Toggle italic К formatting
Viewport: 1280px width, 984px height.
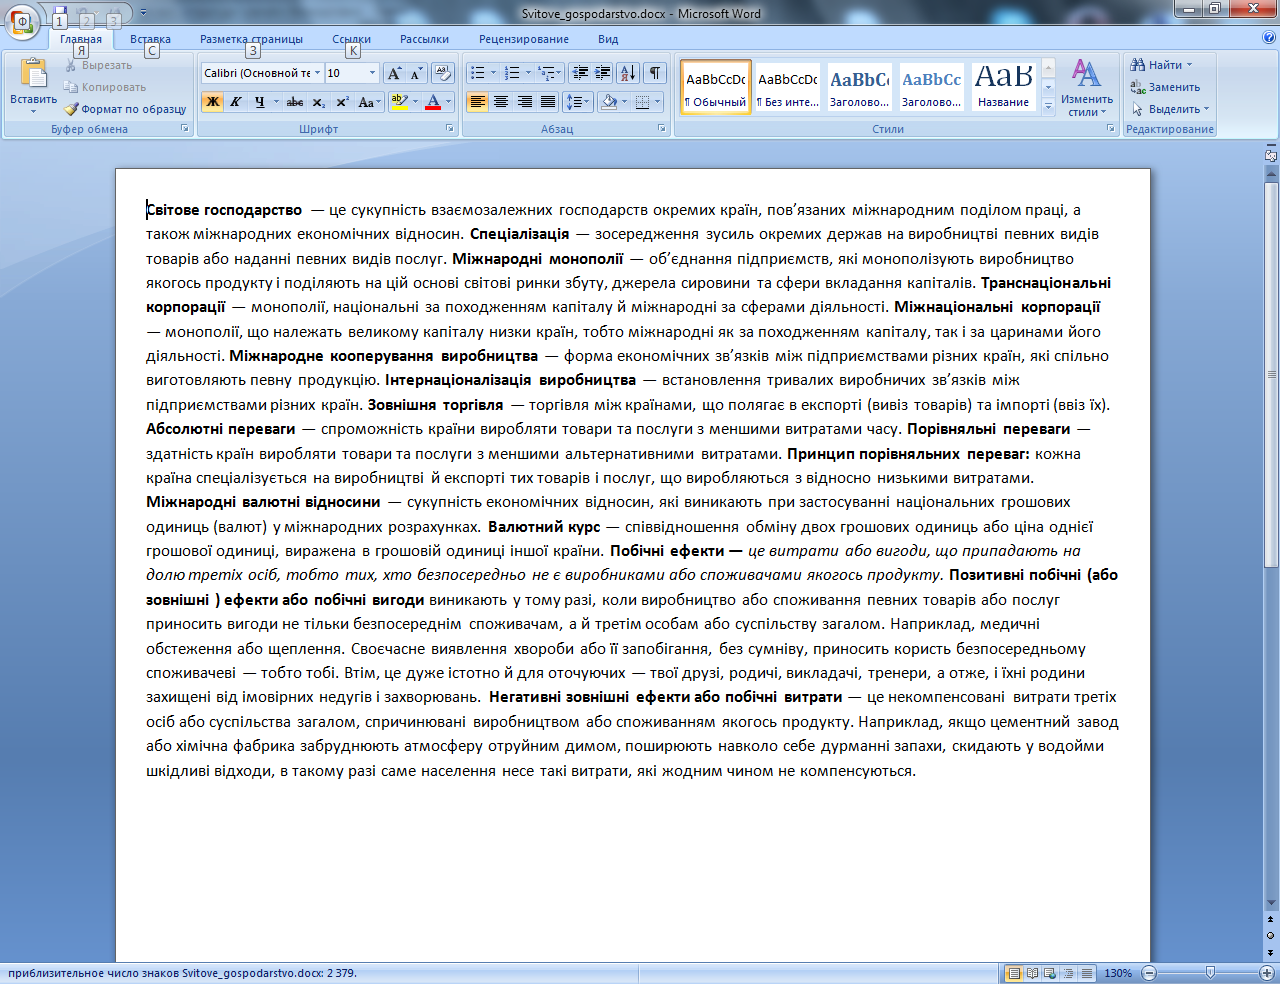pyautogui.click(x=236, y=102)
